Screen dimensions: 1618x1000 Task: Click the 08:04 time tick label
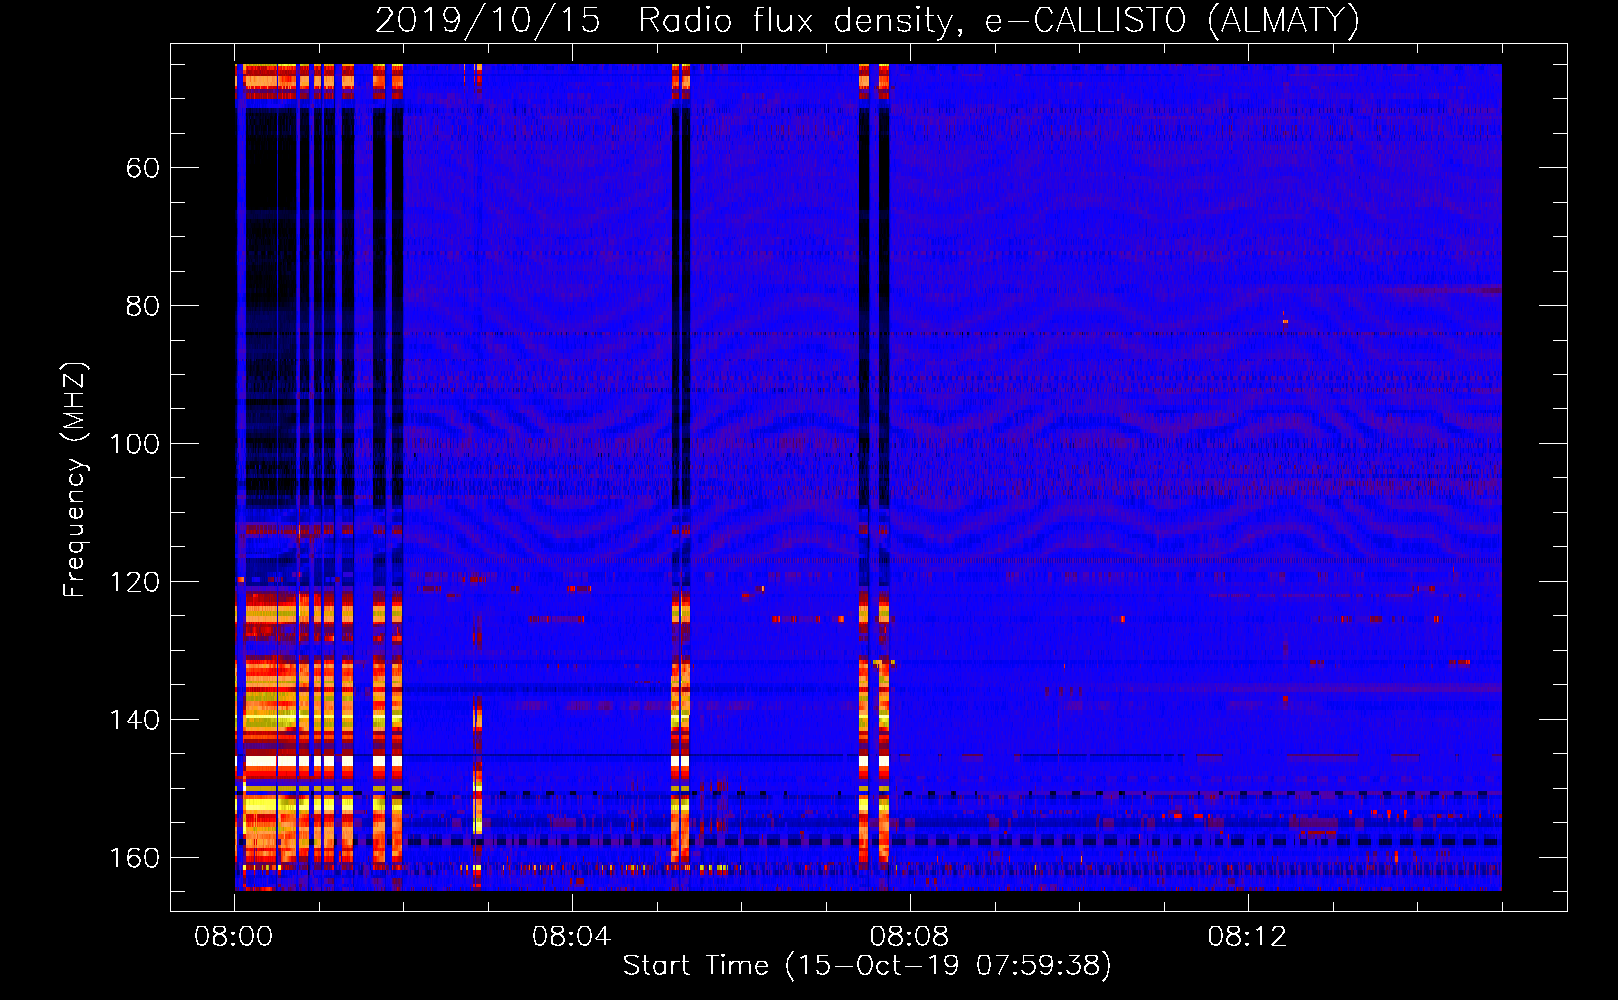pos(571,937)
